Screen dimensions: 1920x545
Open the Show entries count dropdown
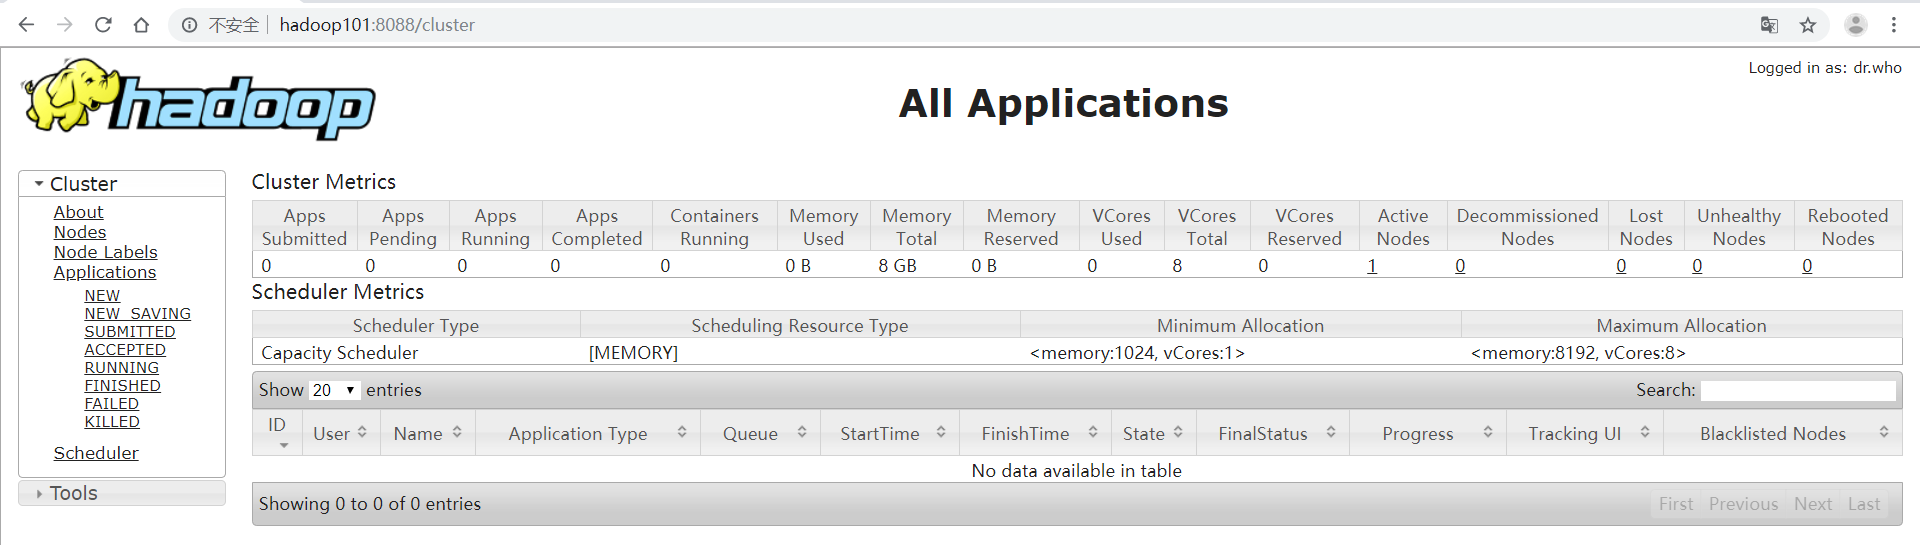click(334, 390)
